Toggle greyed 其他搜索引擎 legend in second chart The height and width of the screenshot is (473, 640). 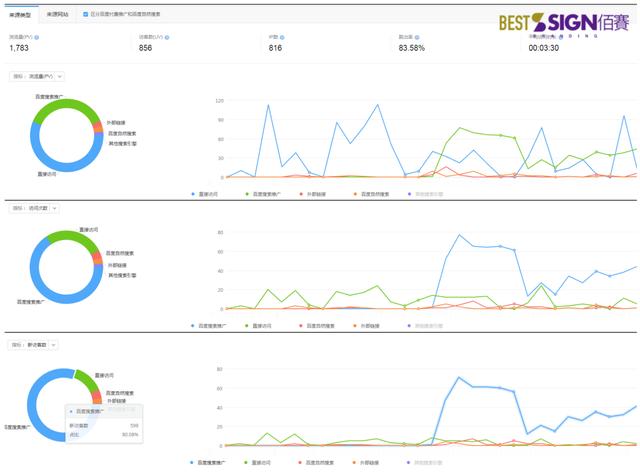click(426, 326)
